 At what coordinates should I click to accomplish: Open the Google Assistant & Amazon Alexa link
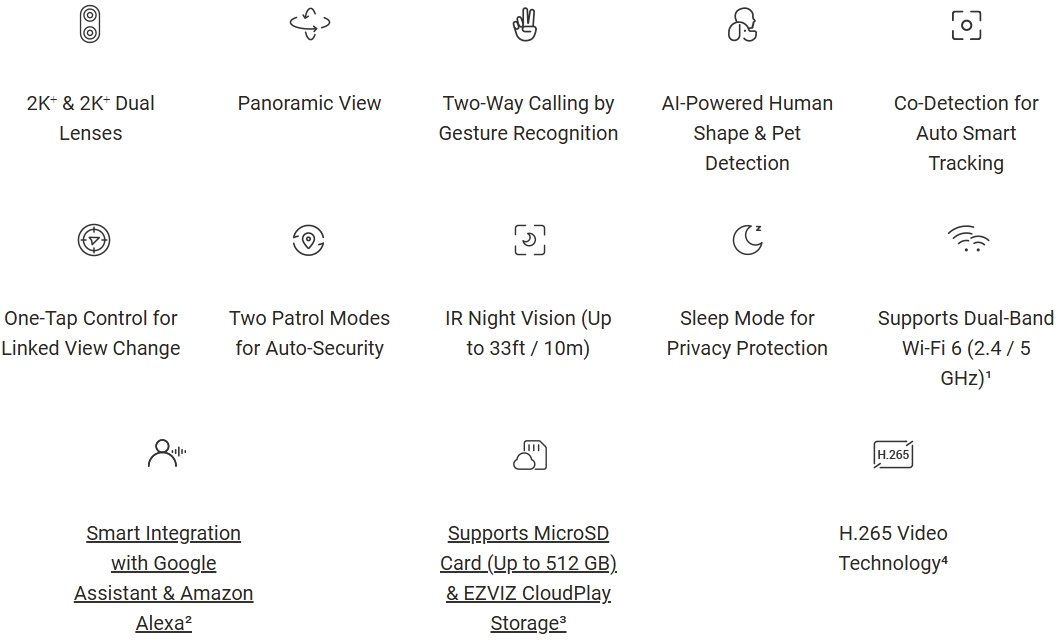click(164, 578)
